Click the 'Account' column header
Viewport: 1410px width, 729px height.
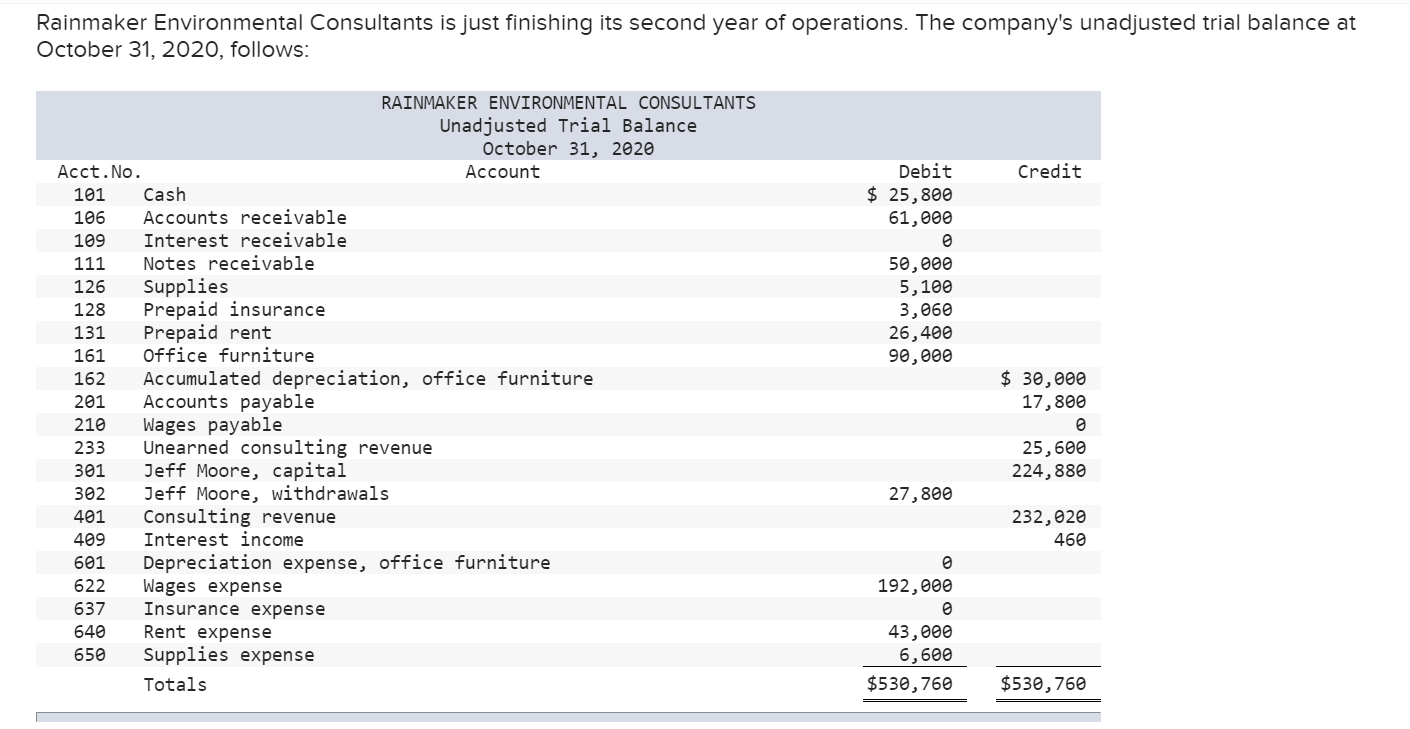click(x=502, y=171)
